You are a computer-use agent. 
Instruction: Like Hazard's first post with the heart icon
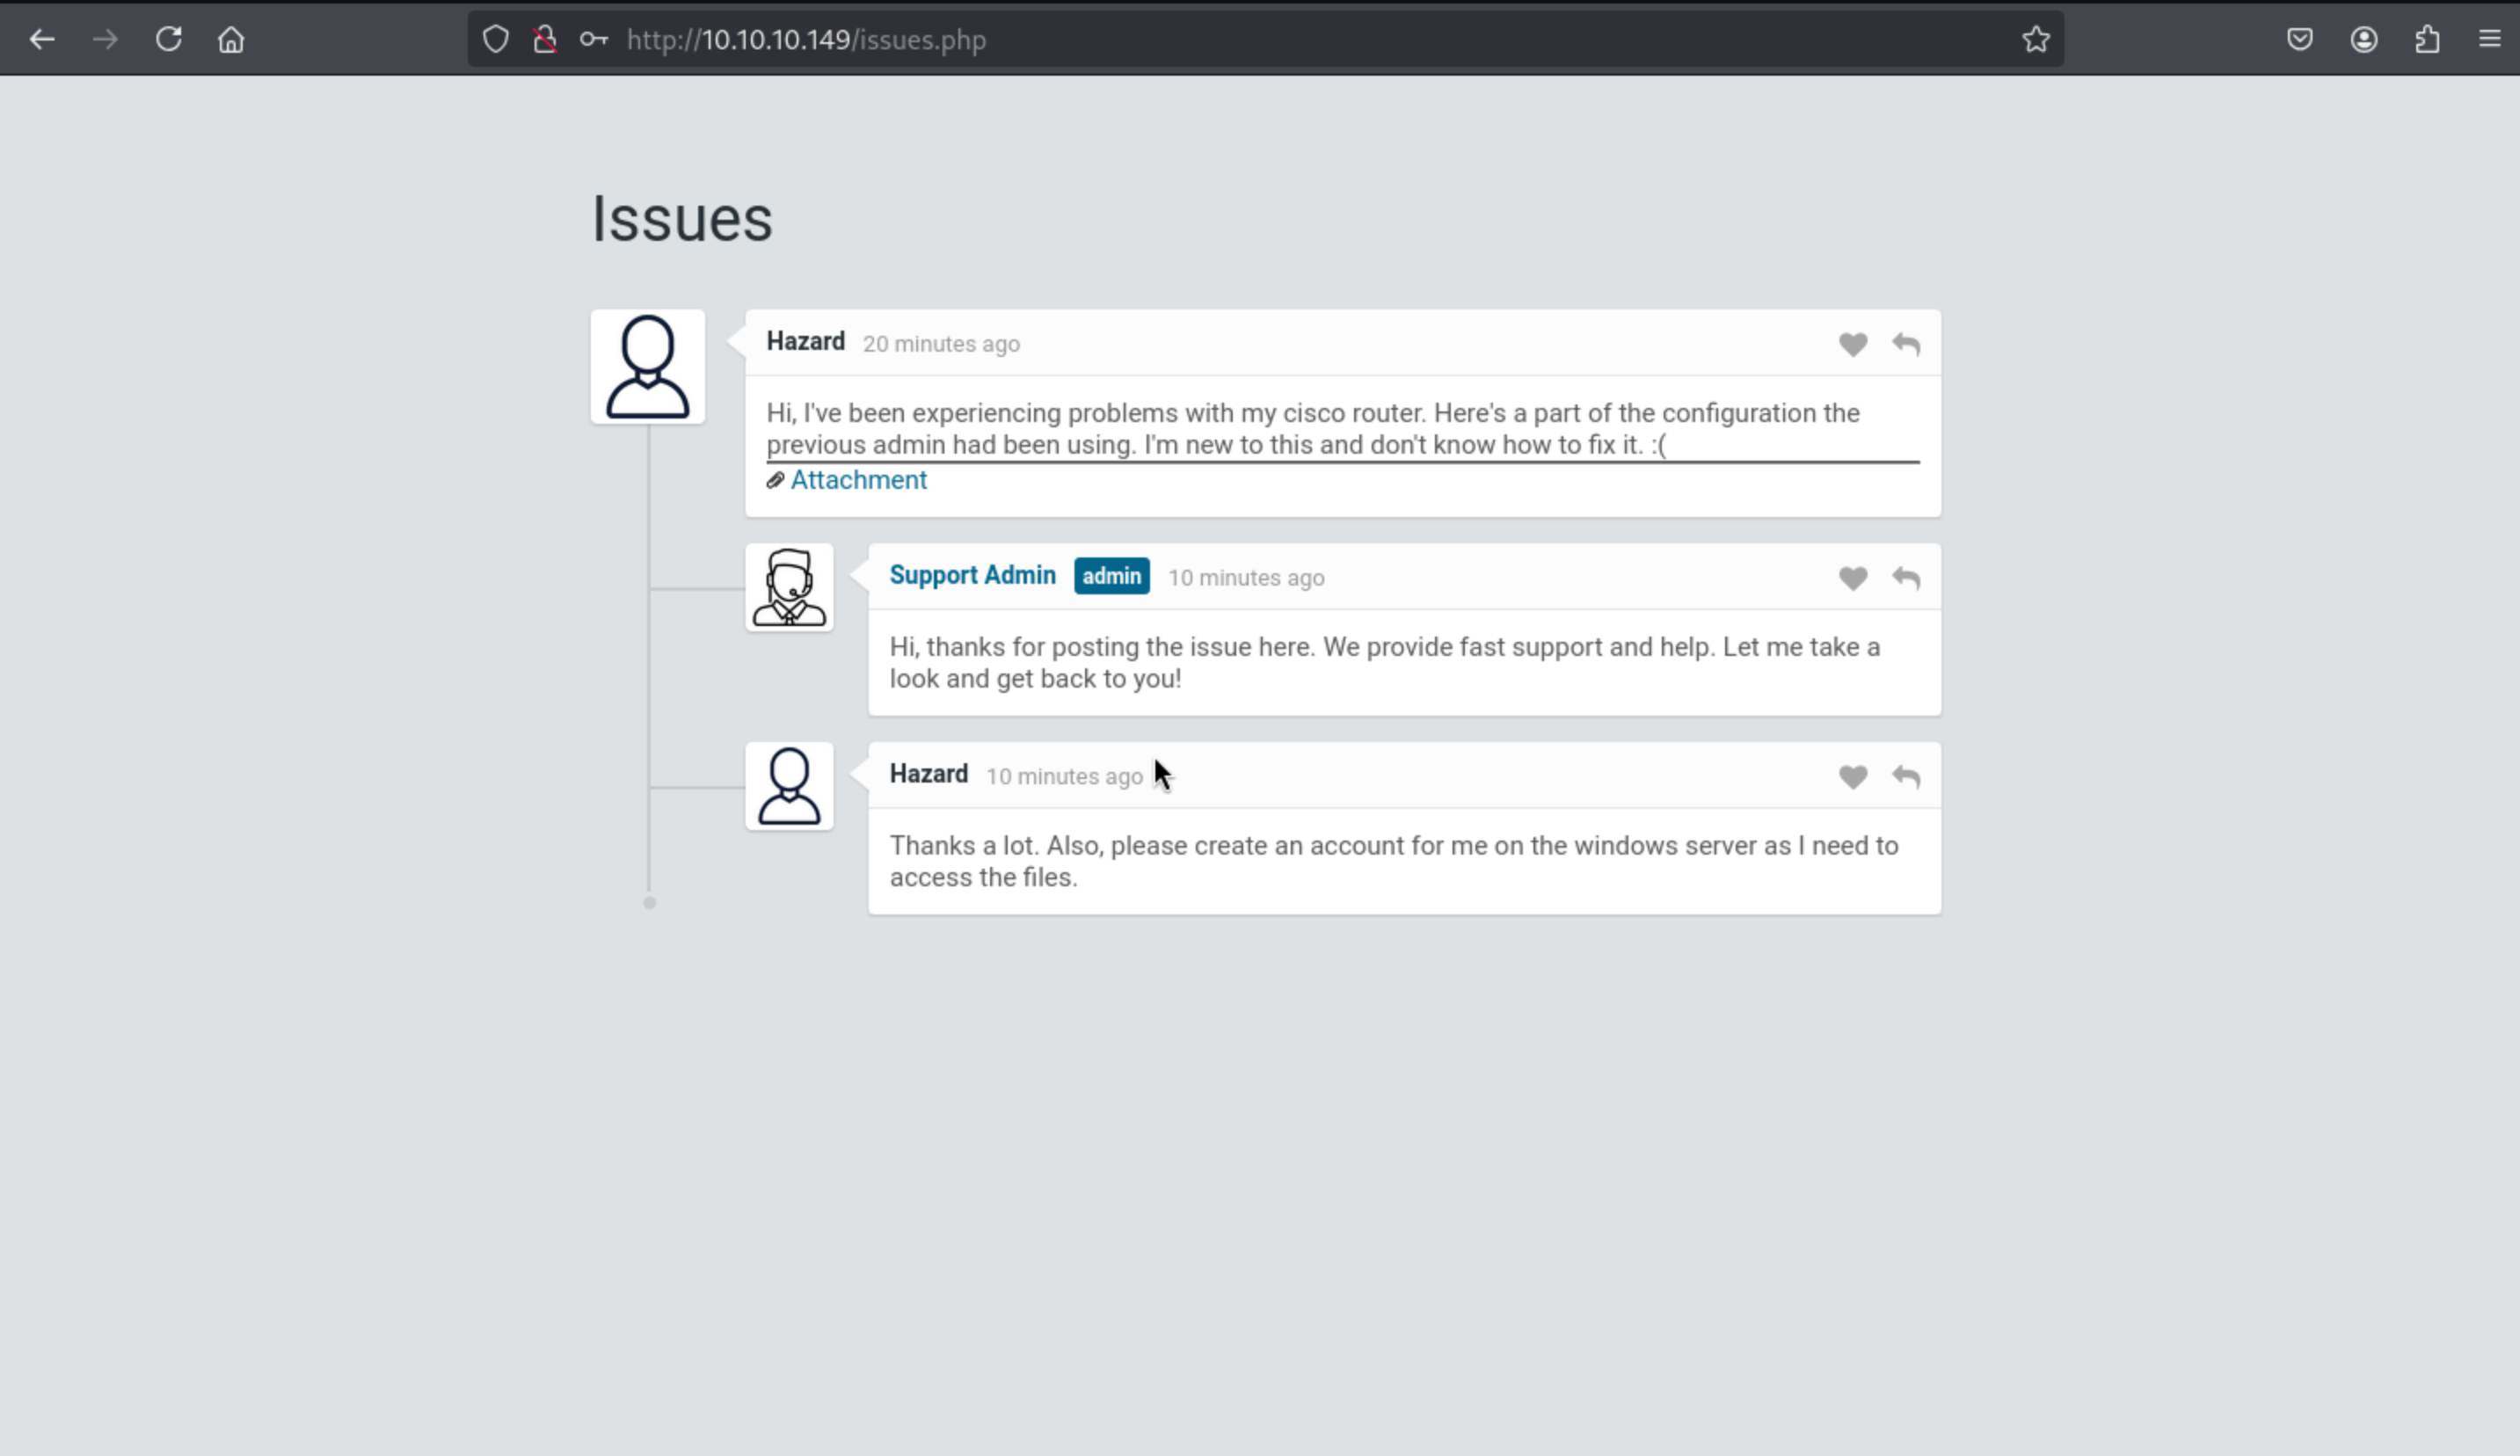pos(1852,344)
